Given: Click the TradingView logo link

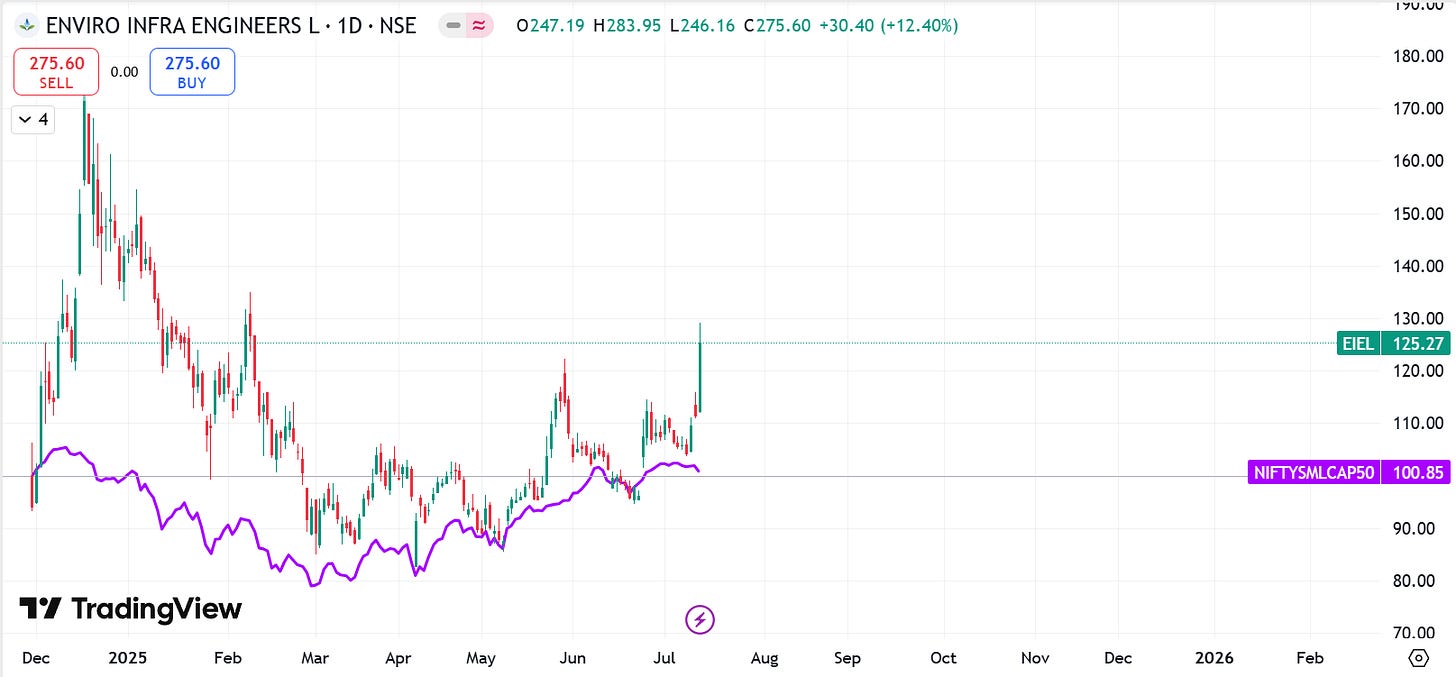Looking at the screenshot, I should coord(130,608).
